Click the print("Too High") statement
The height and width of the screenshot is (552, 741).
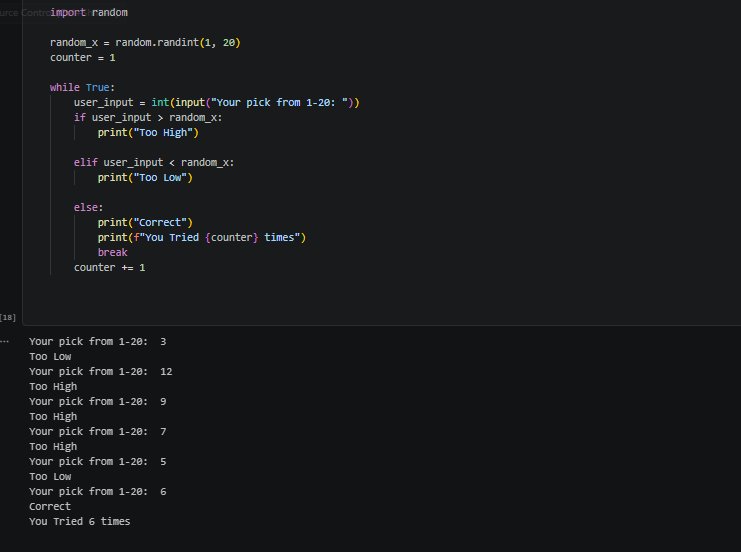tap(148, 133)
